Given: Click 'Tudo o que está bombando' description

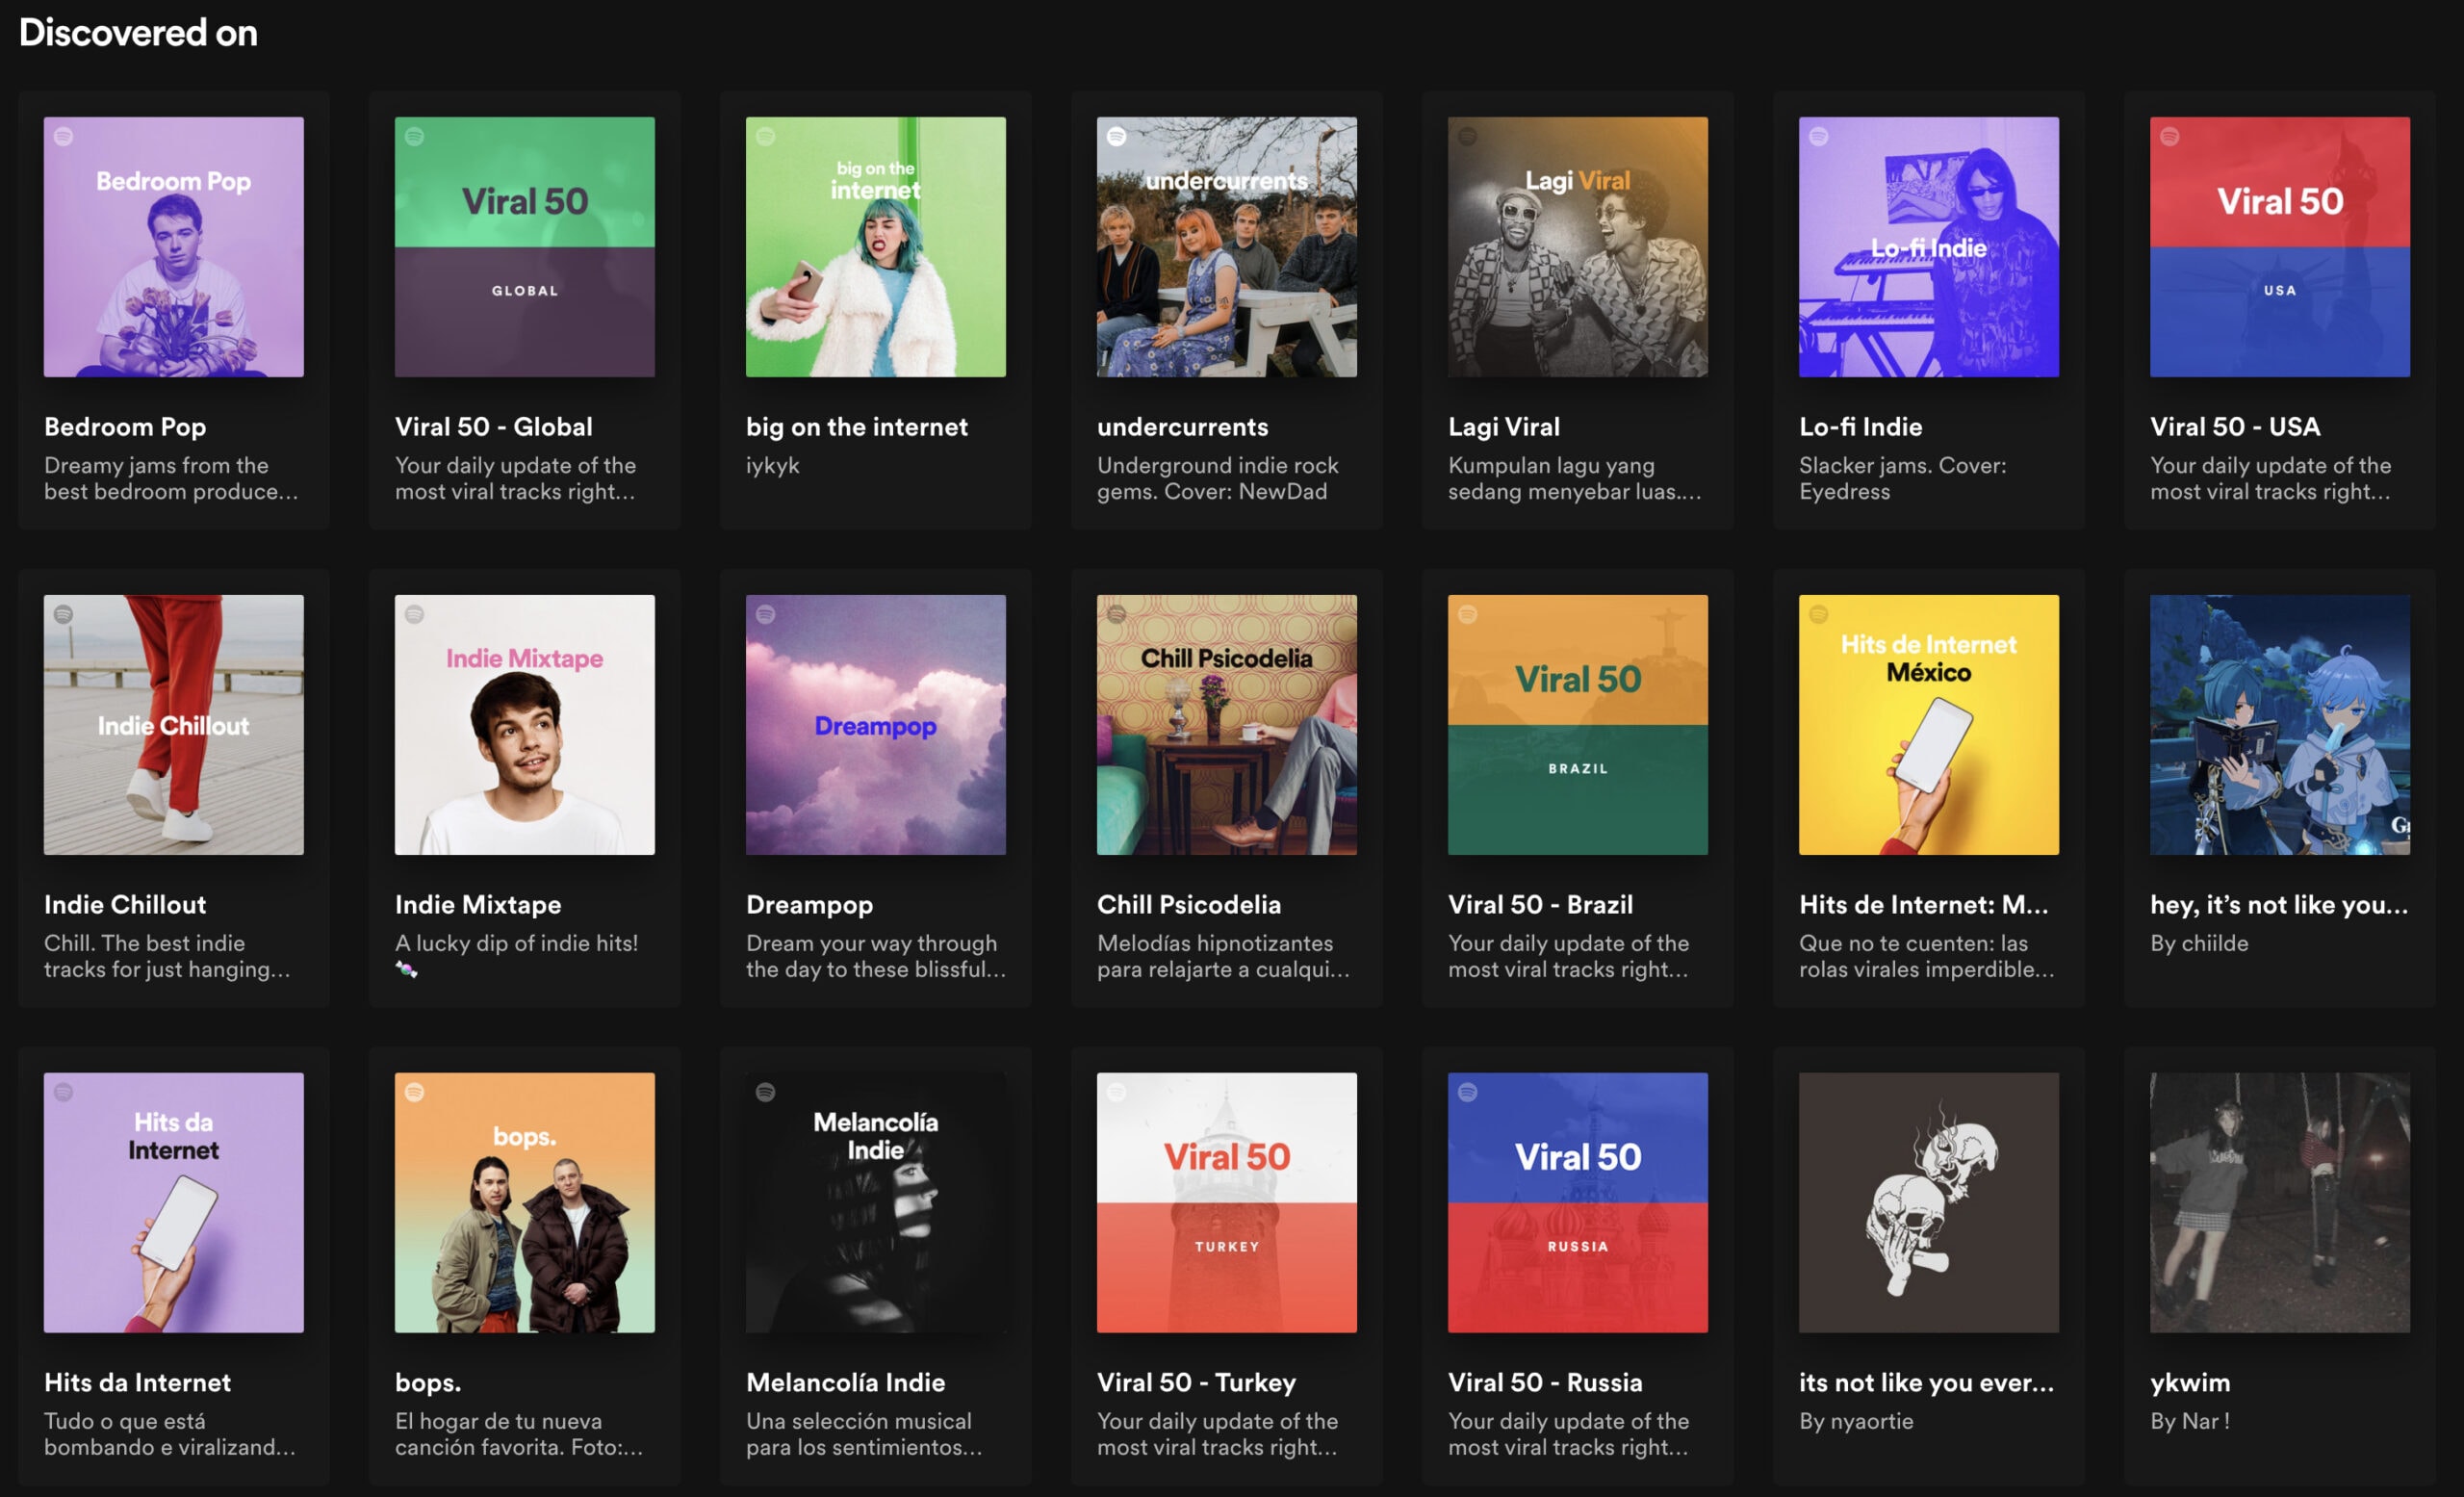Looking at the screenshot, I should 170,1435.
